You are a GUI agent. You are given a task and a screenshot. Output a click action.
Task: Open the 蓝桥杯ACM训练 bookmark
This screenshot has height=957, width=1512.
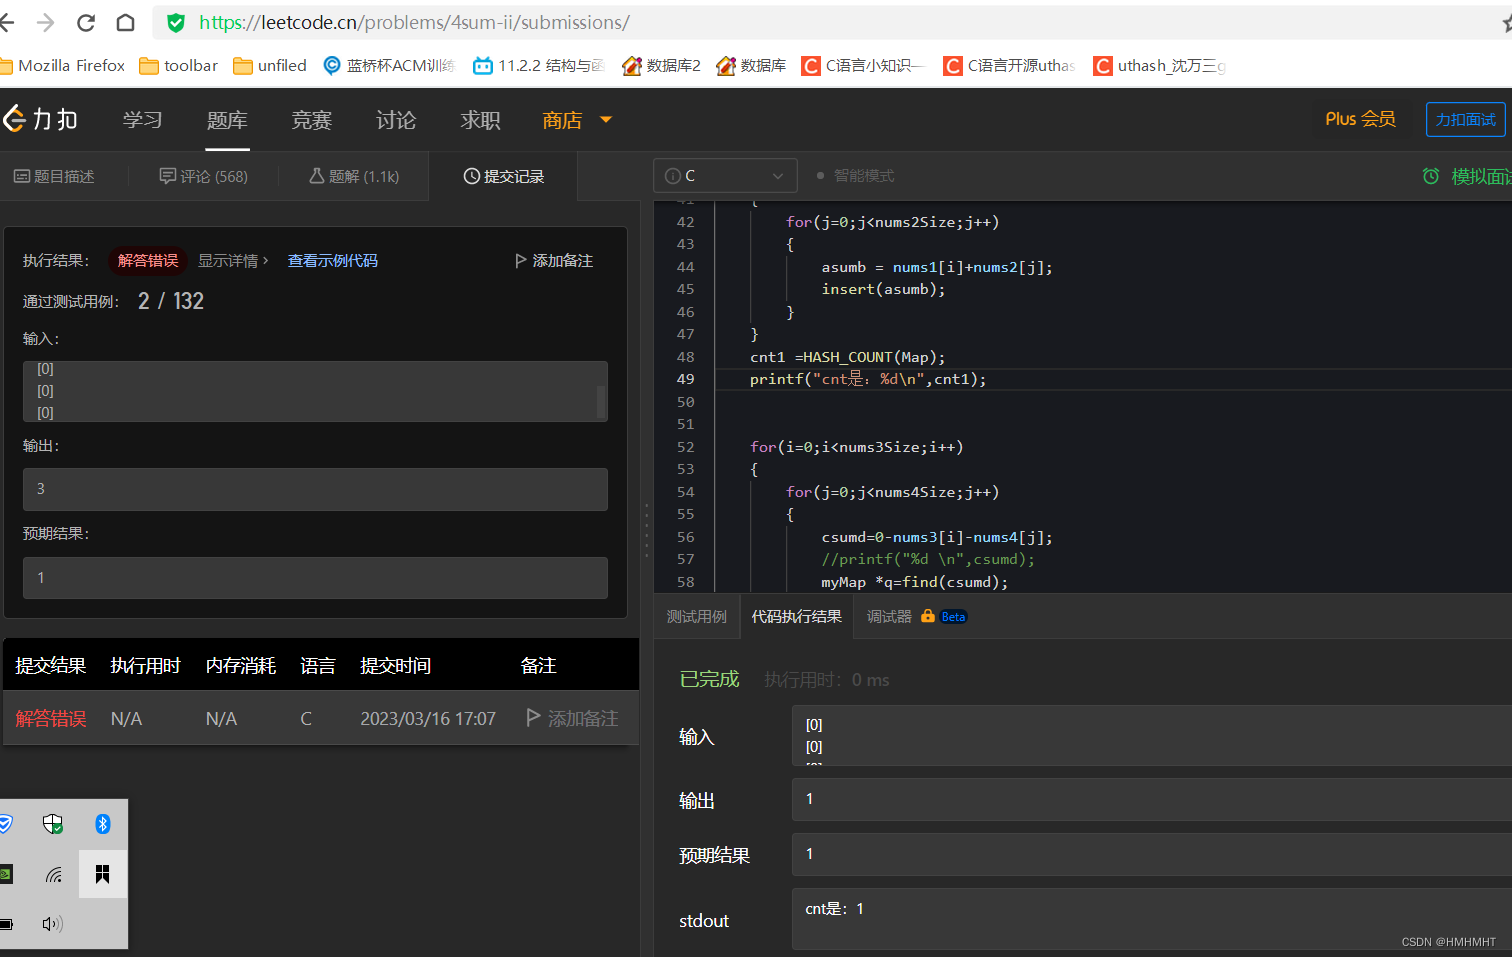point(389,66)
